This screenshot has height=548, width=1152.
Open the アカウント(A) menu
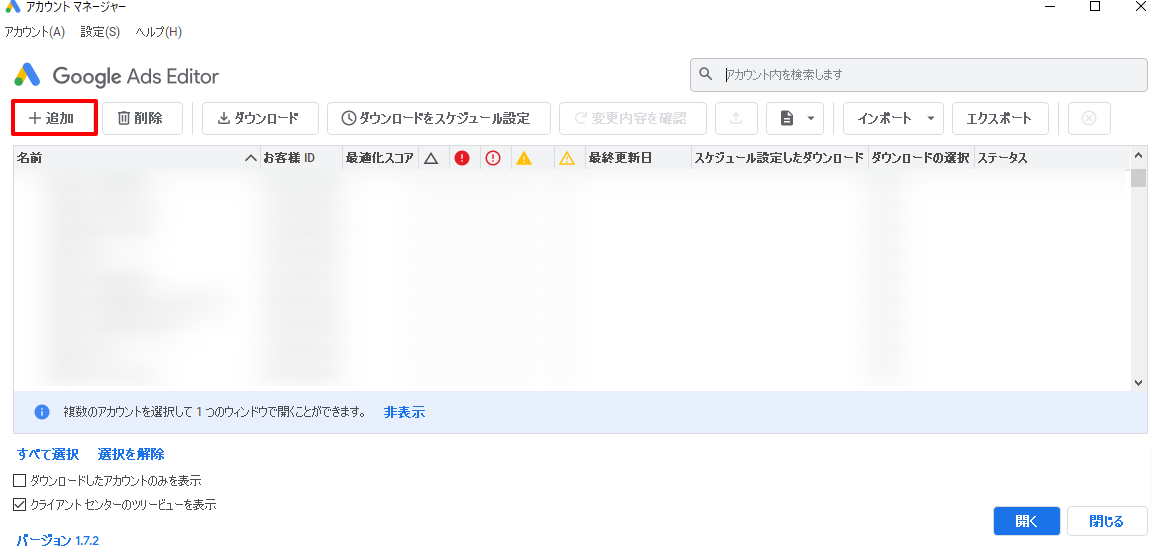pos(35,32)
